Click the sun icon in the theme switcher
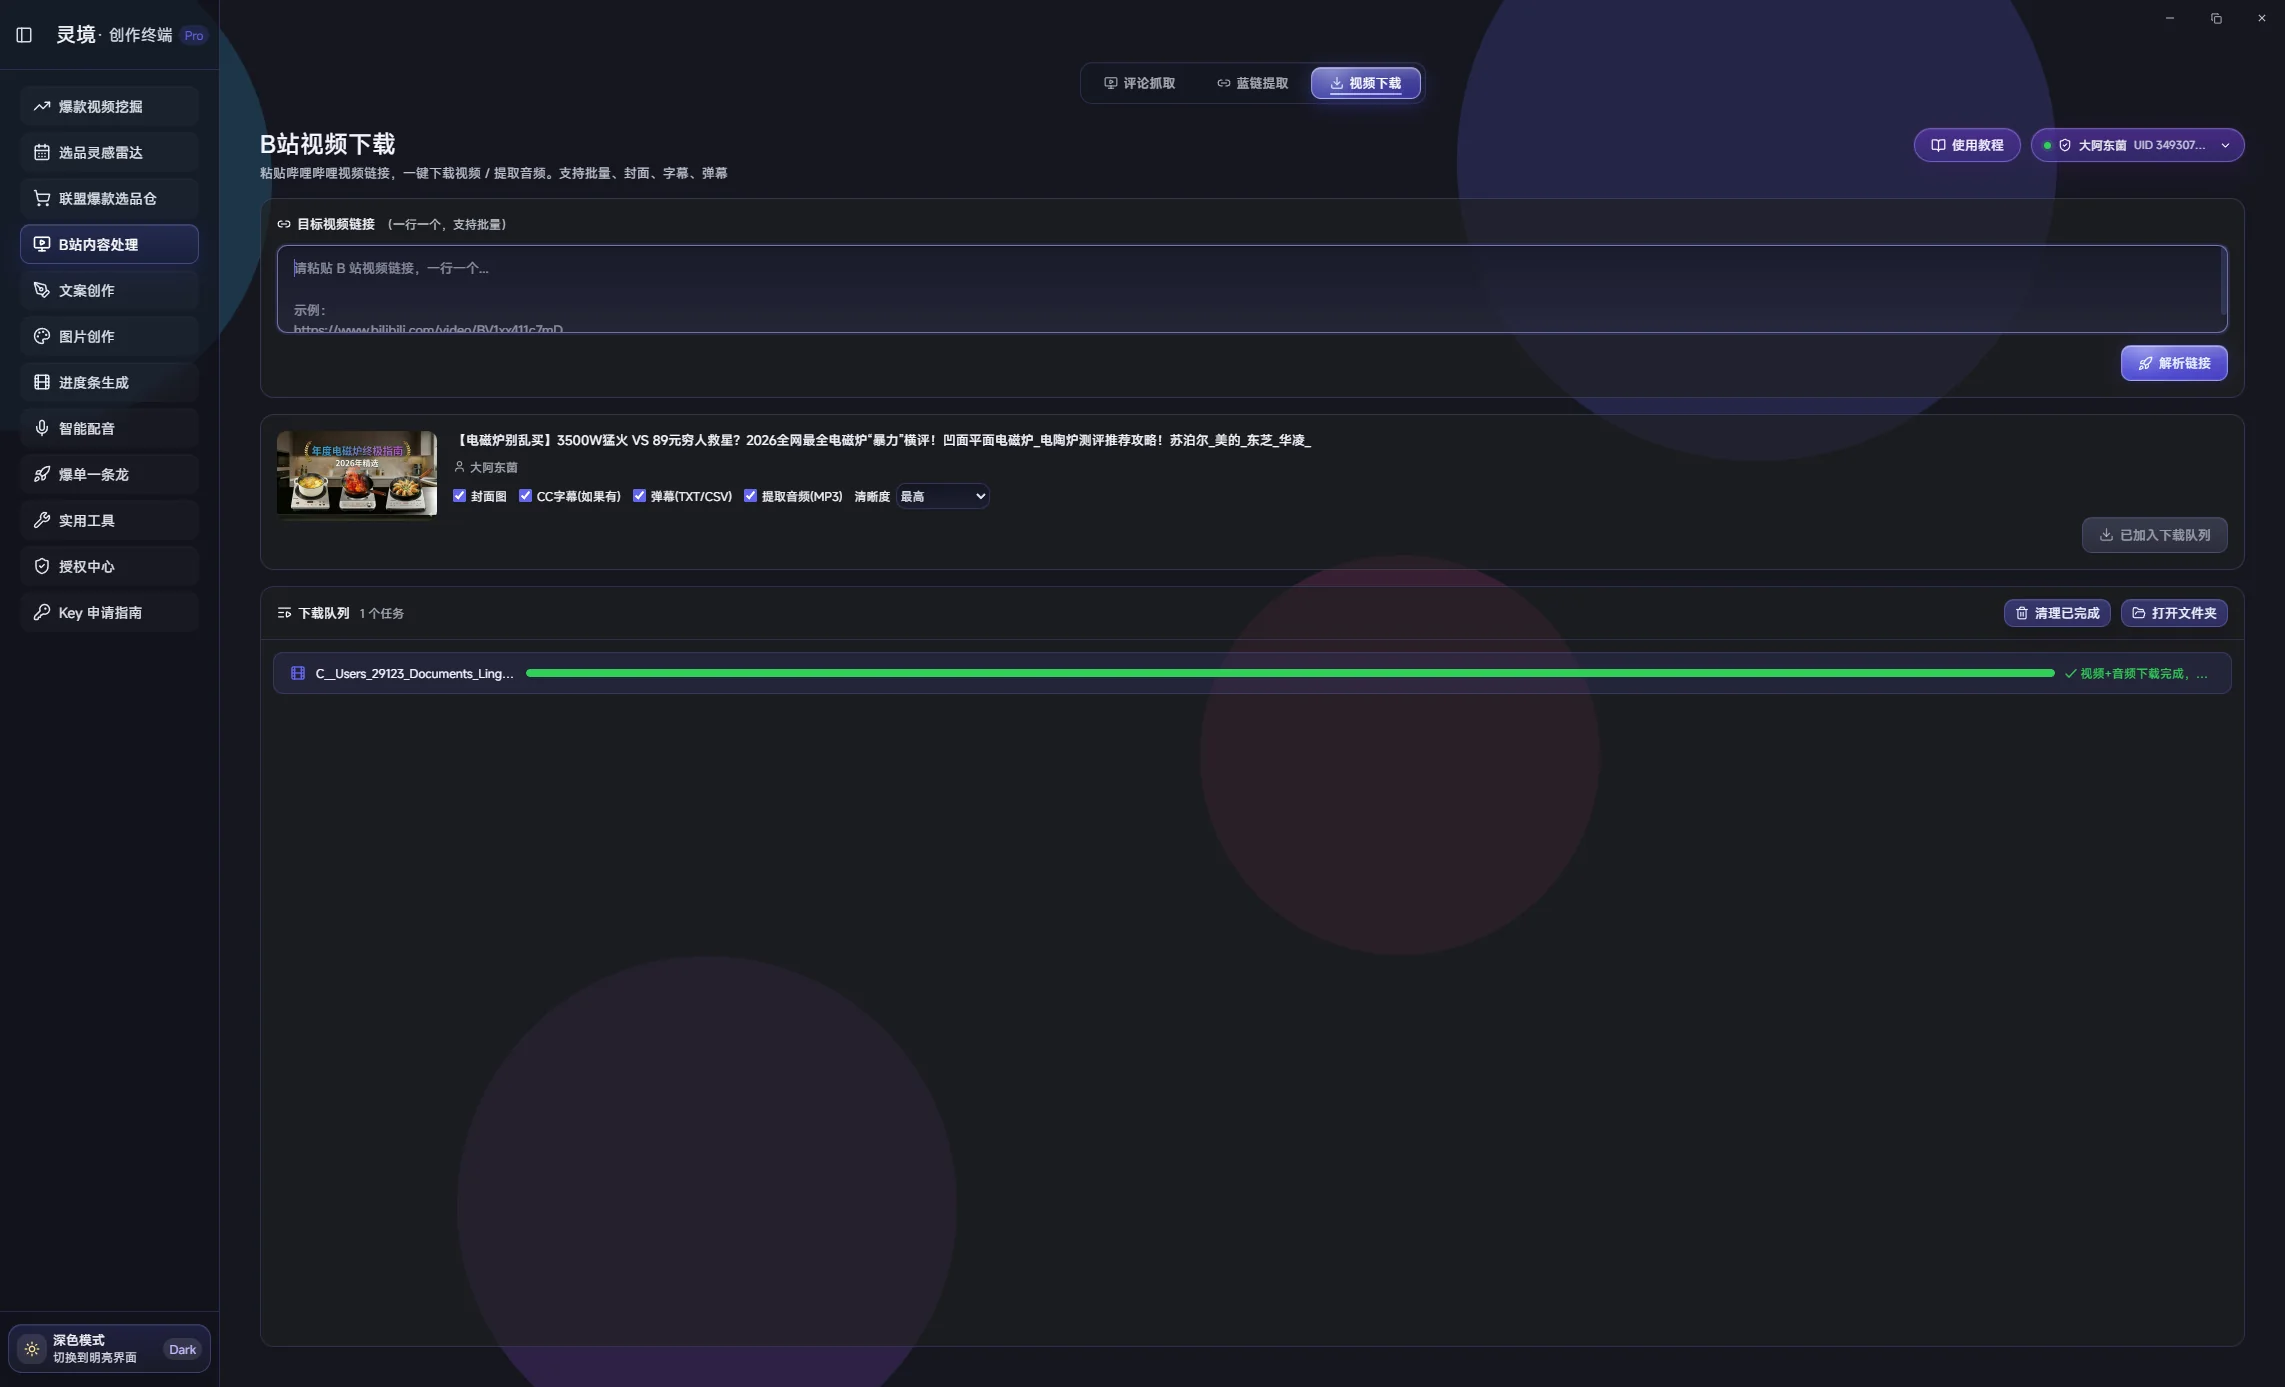The width and height of the screenshot is (2285, 1387). (32, 1349)
